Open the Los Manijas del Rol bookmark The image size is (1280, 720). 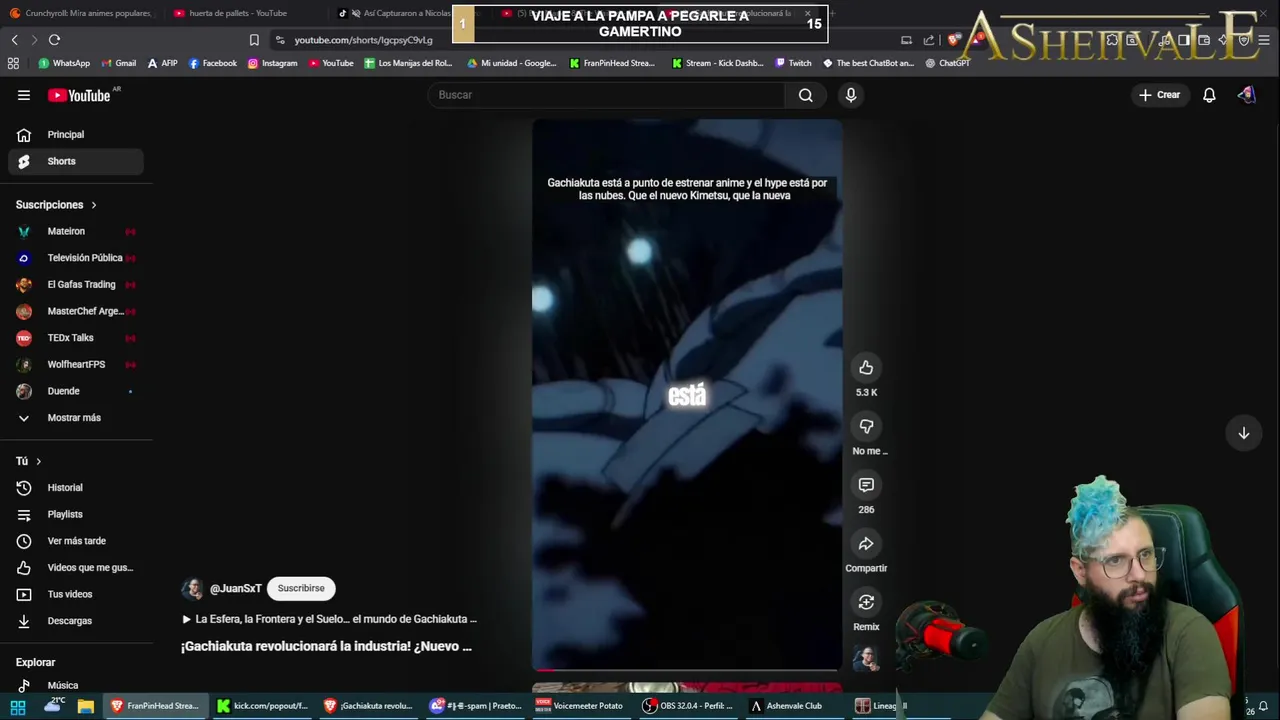408,63
